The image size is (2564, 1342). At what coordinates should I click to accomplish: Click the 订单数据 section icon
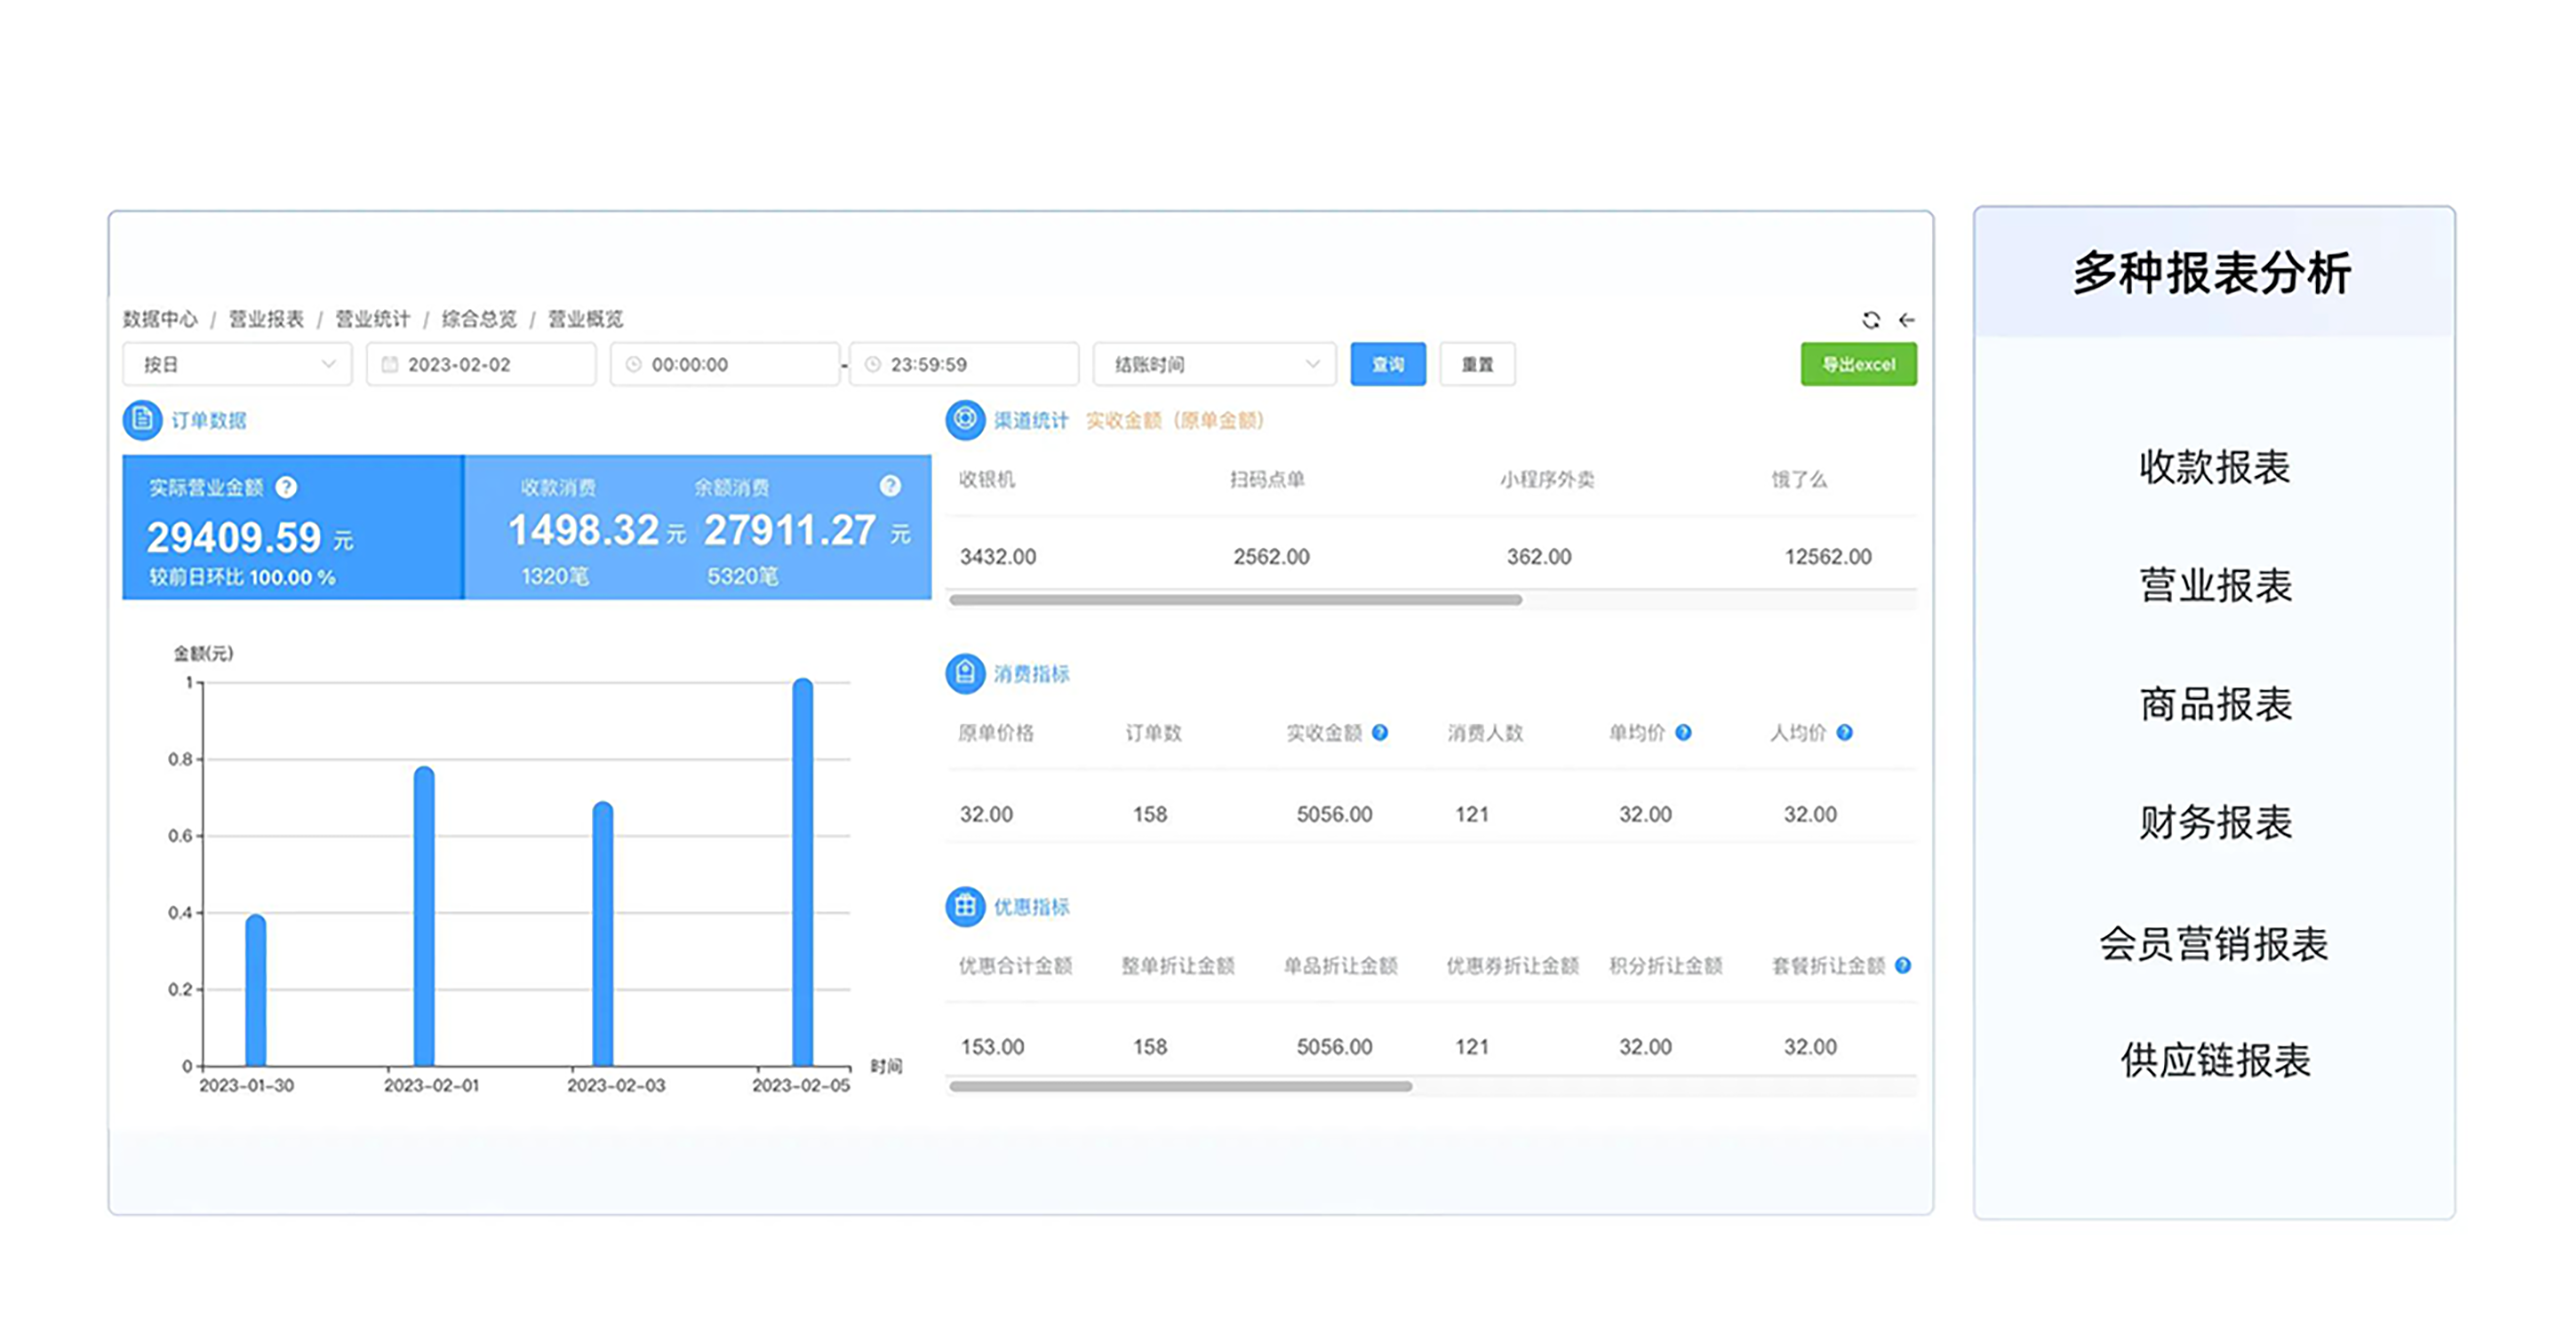(142, 420)
